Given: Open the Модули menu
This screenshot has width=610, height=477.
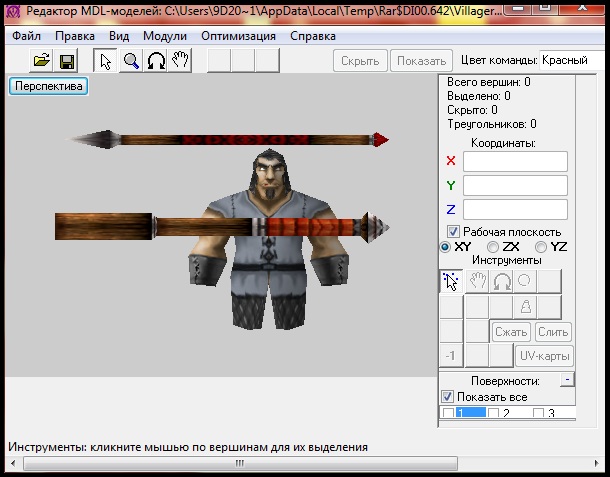Looking at the screenshot, I should click(x=165, y=36).
